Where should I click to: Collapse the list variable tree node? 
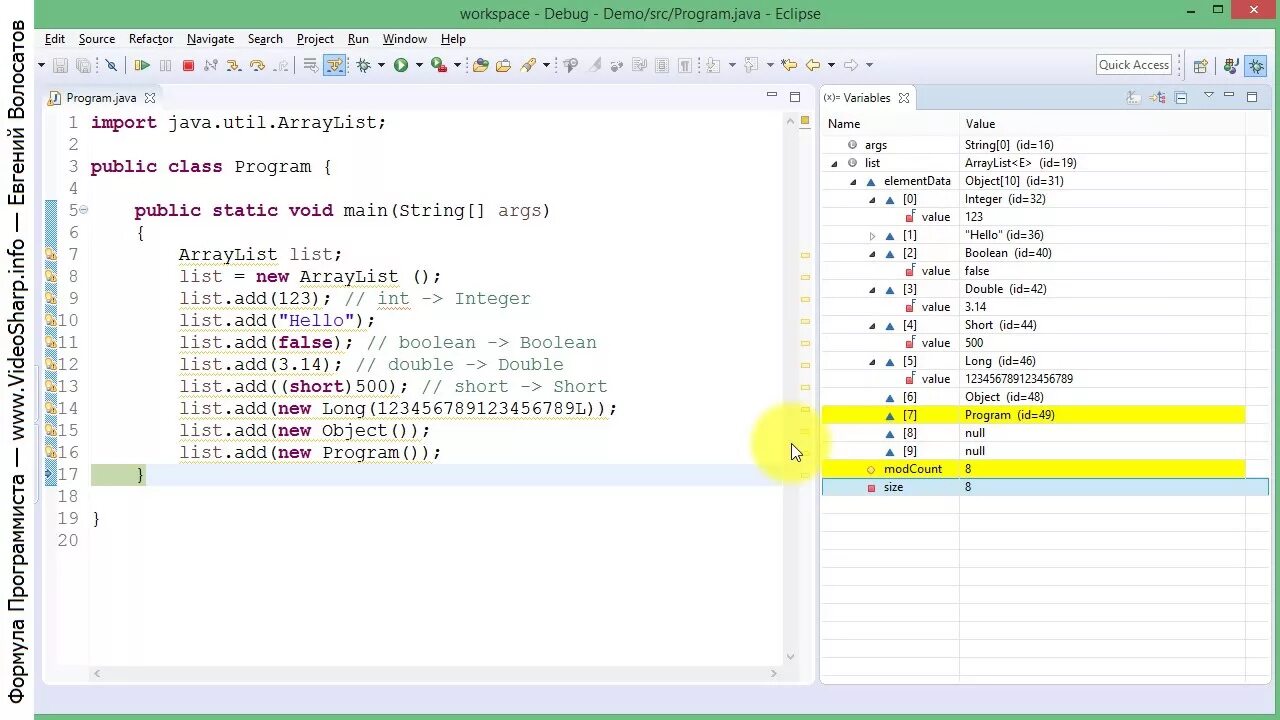tap(835, 163)
